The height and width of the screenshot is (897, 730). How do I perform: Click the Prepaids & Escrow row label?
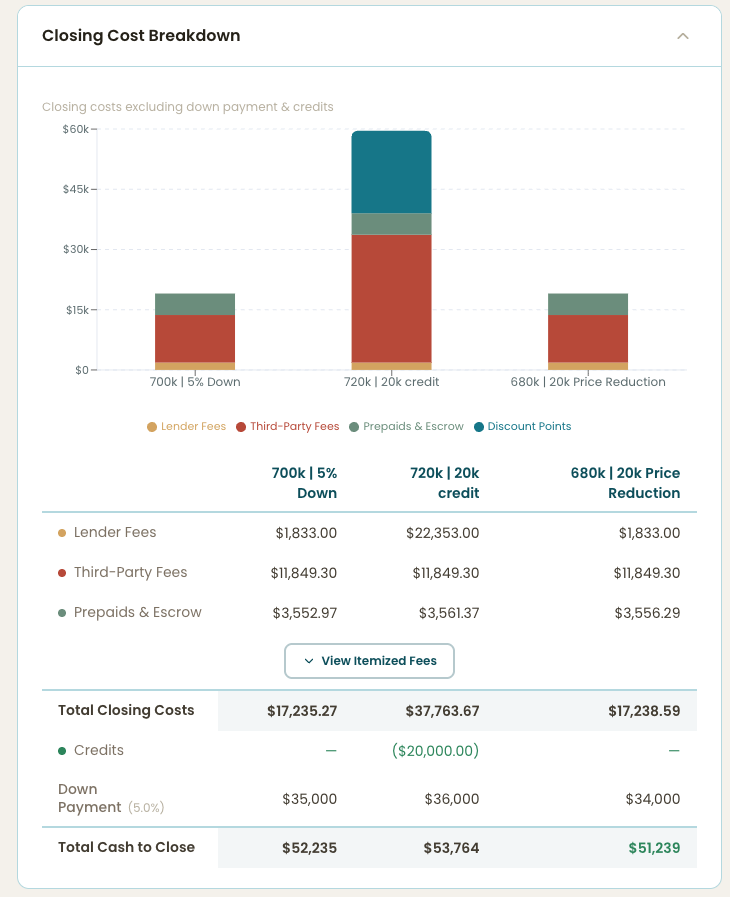pyautogui.click(x=138, y=613)
